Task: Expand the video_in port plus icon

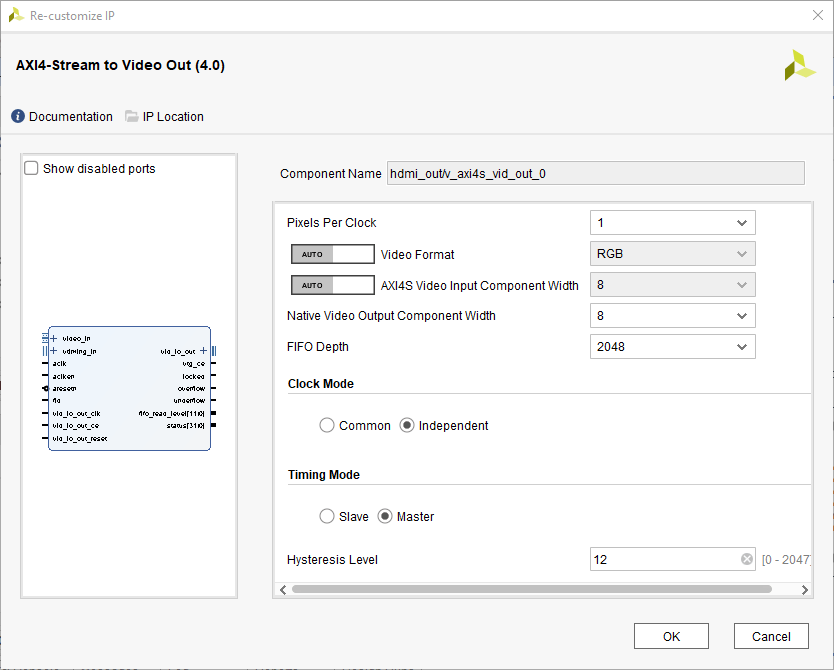Action: click(53, 338)
